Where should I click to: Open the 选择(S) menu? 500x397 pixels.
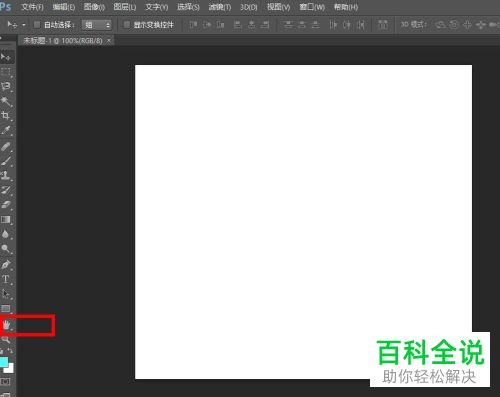pos(188,7)
